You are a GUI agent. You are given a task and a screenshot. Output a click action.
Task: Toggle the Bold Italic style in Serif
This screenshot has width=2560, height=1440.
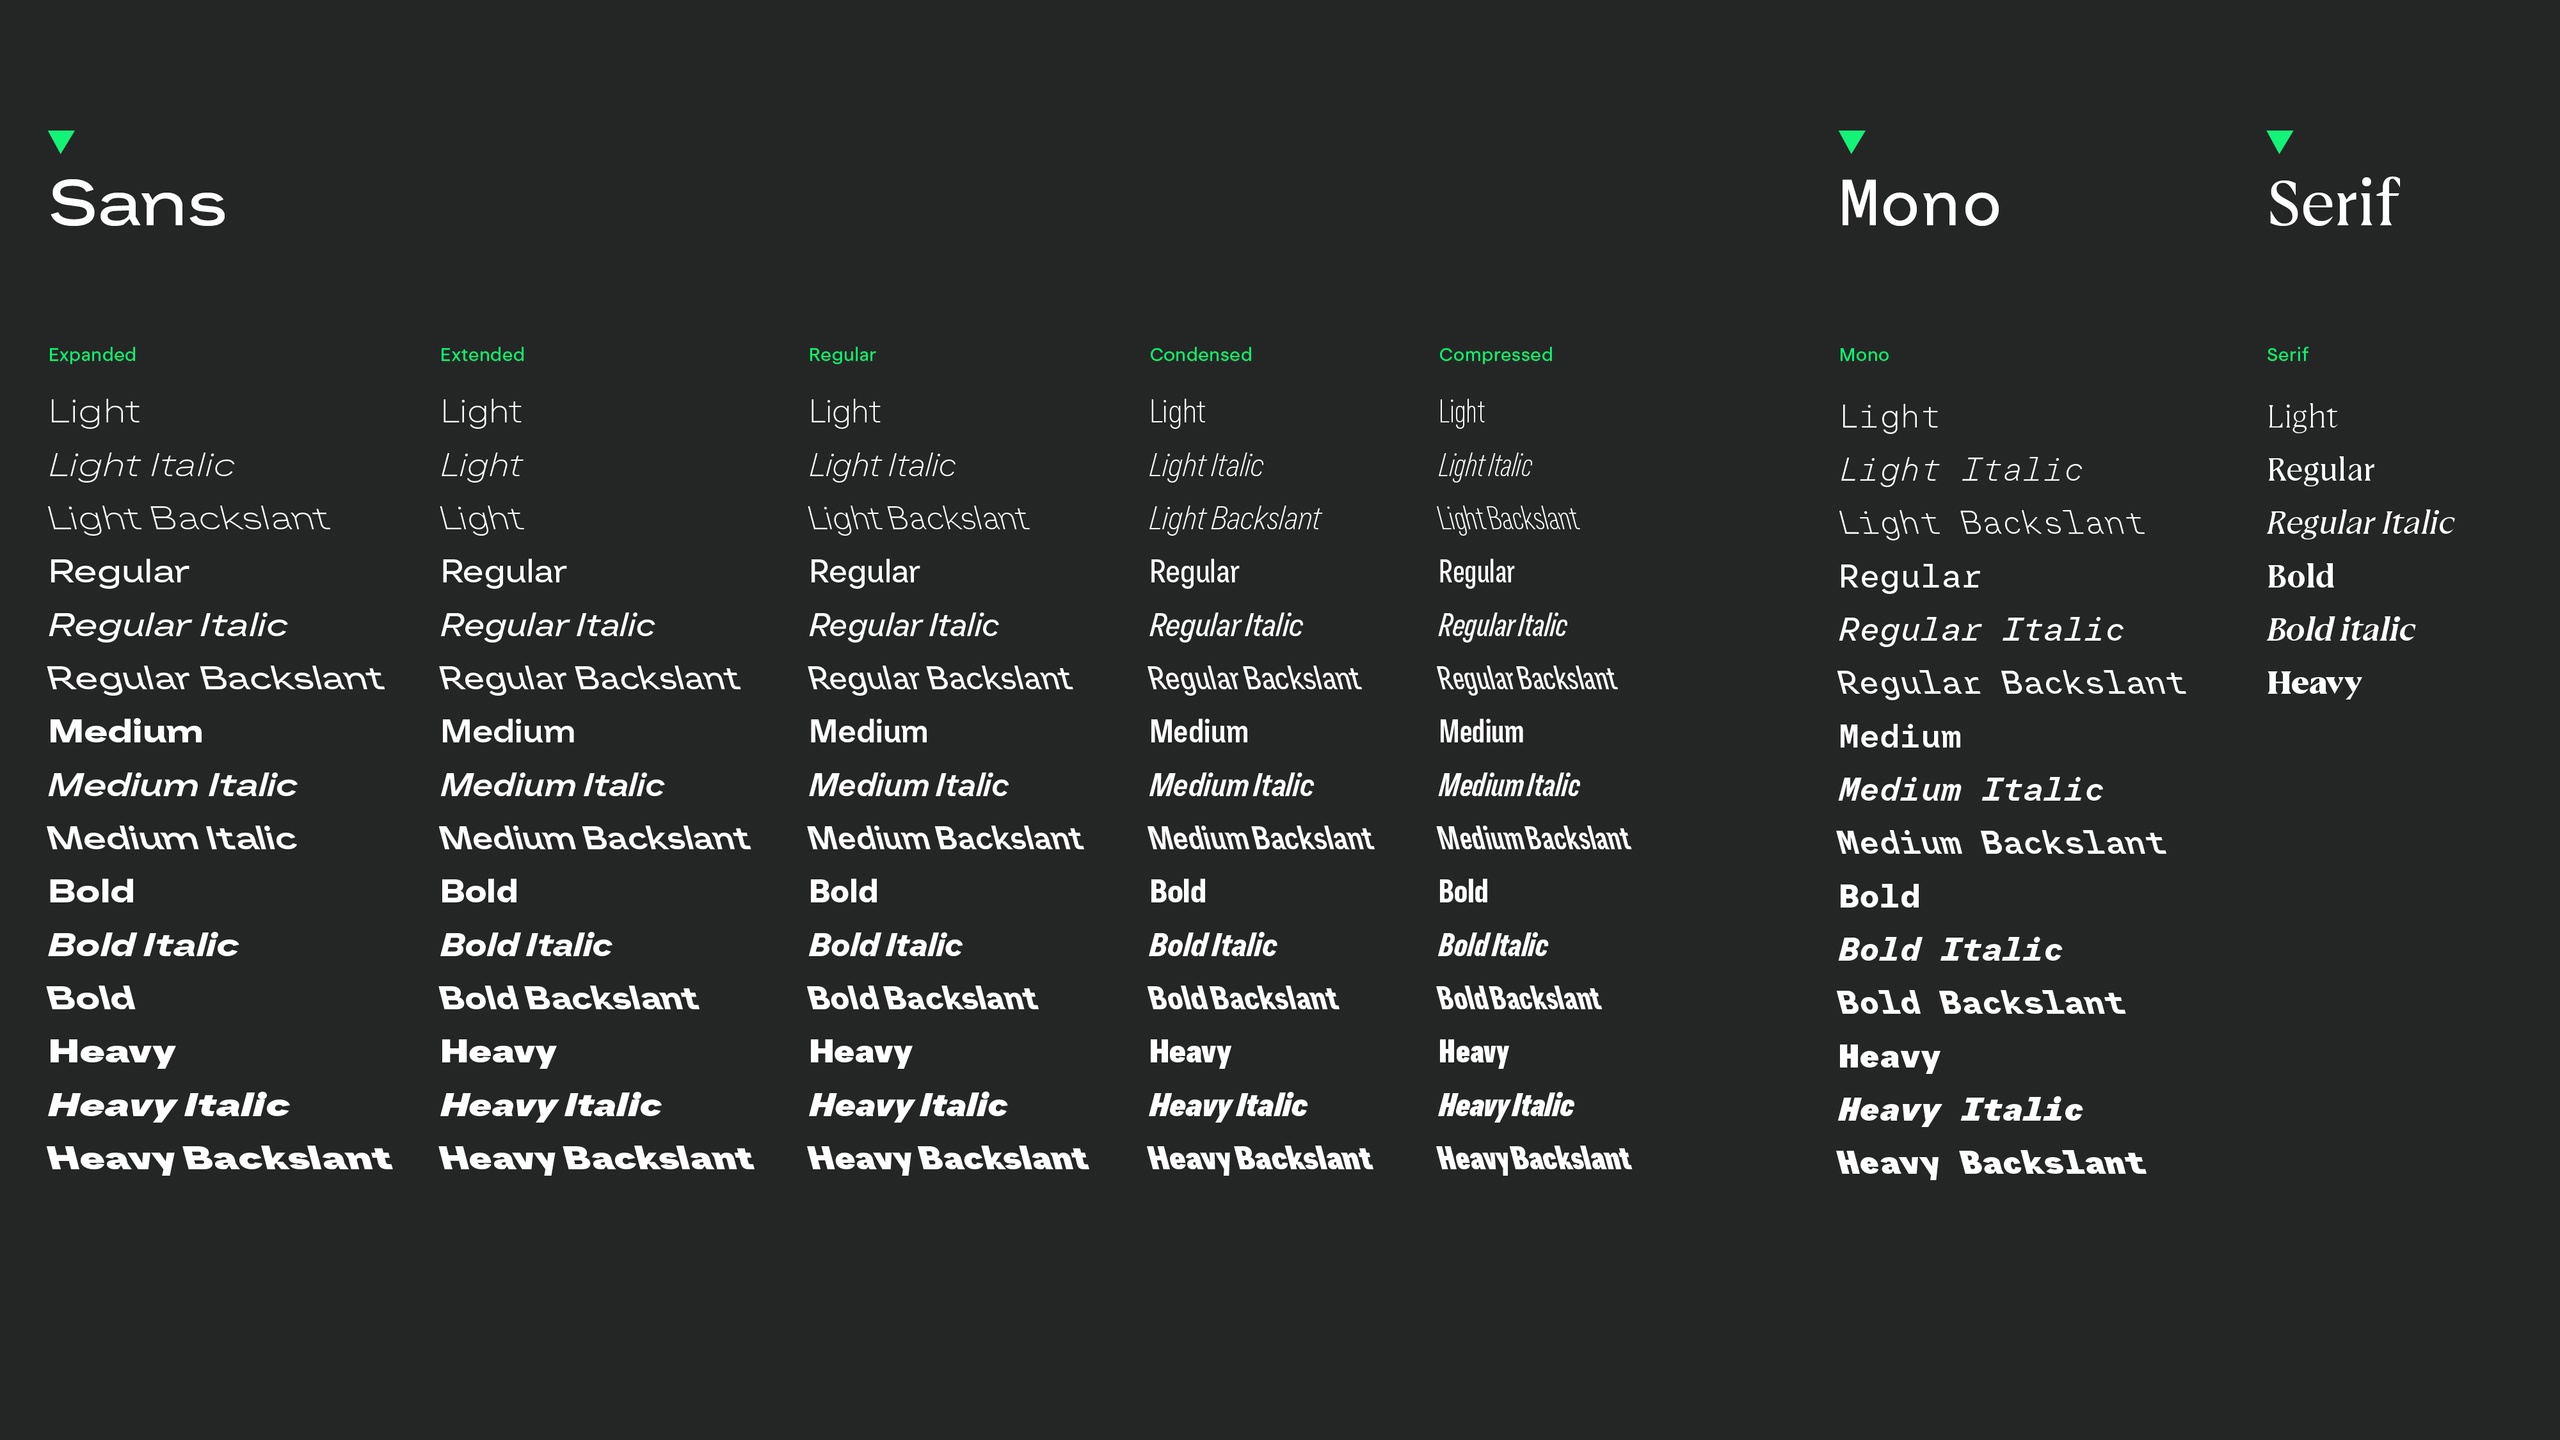coord(2338,629)
